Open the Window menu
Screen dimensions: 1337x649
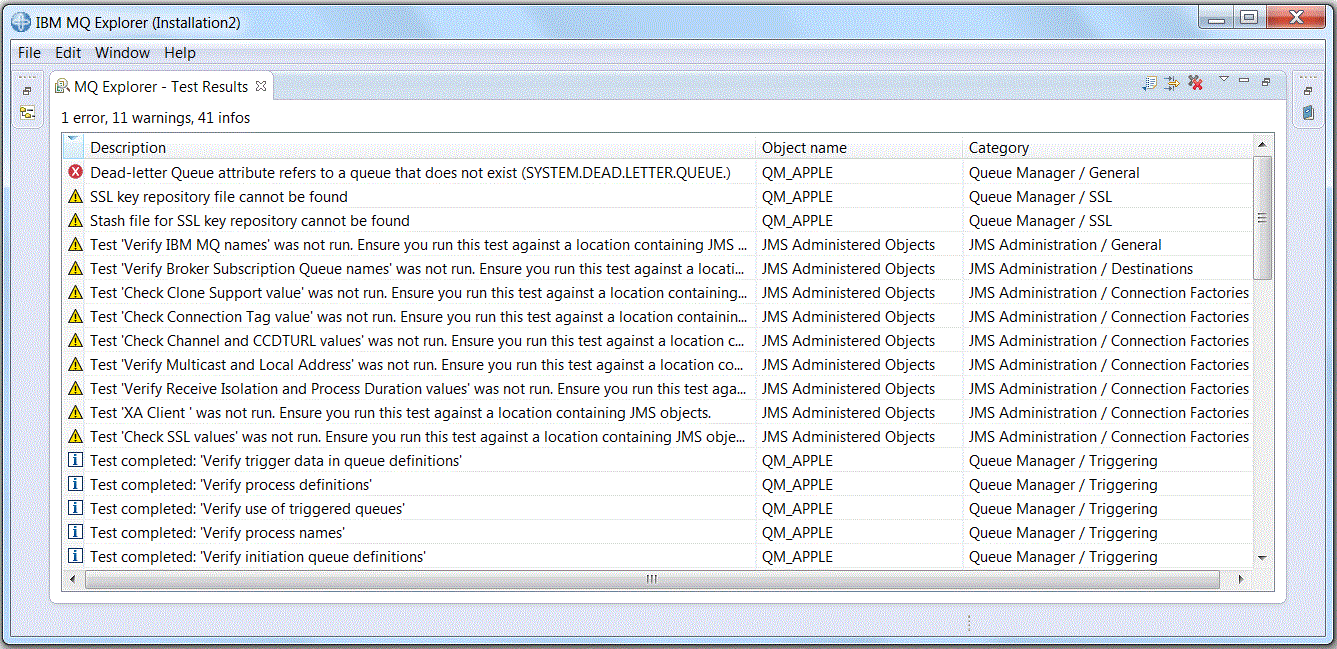pos(122,53)
